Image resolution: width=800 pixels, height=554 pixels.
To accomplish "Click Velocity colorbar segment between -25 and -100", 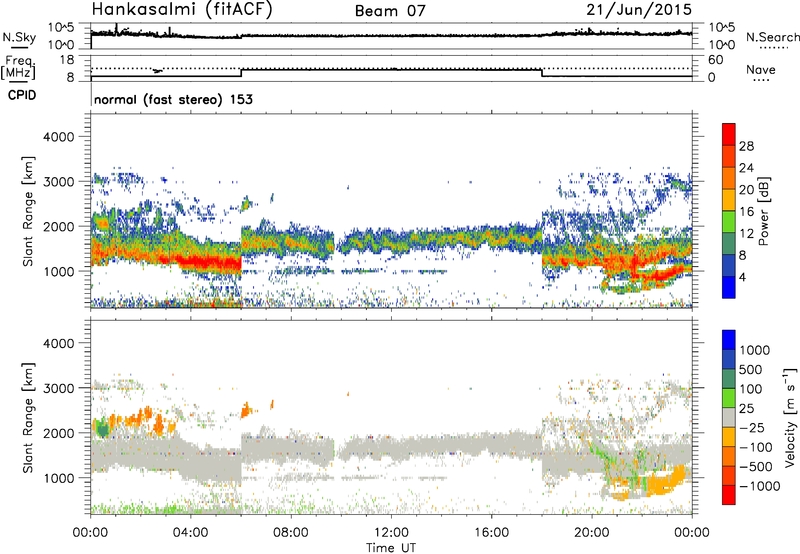I will (728, 437).
